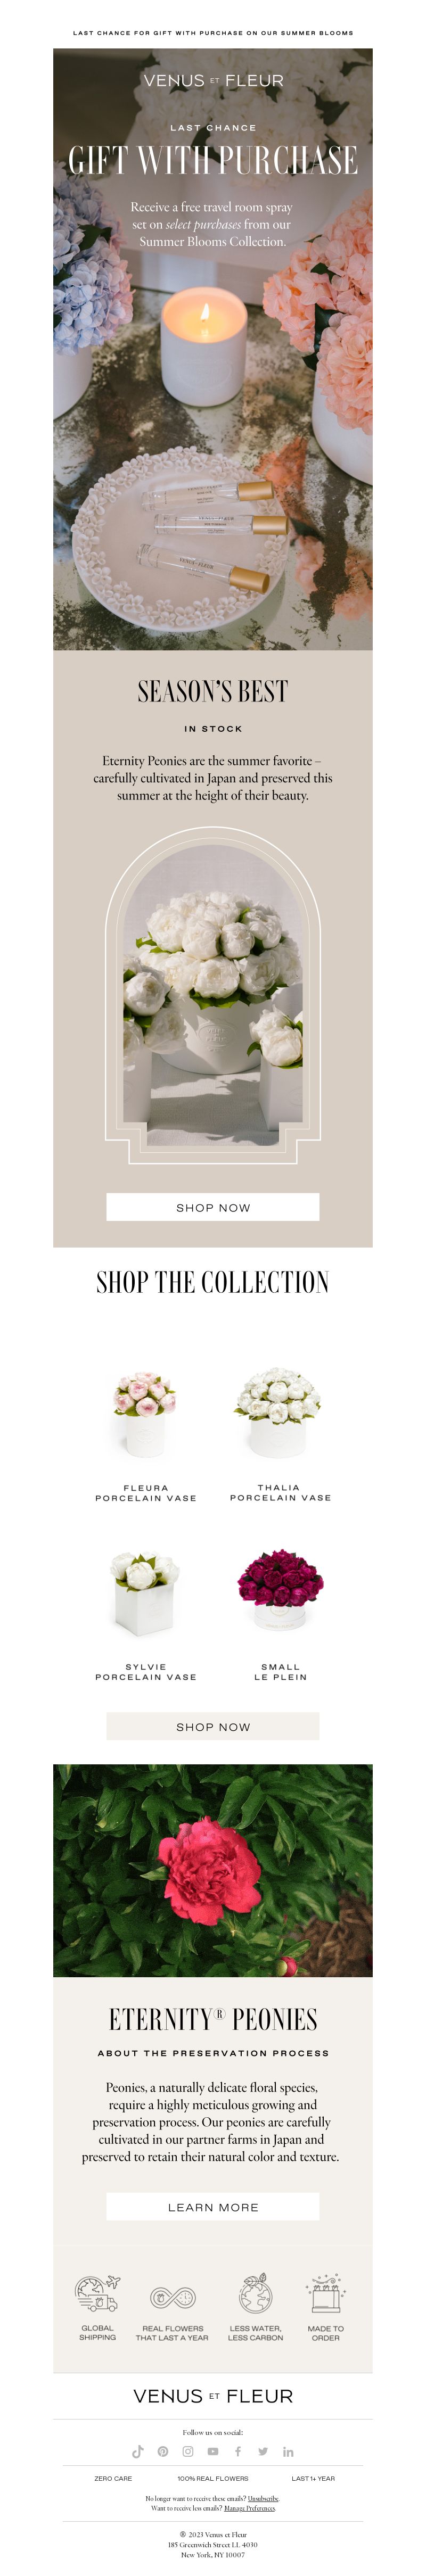Viewport: 426px width, 2576px height.
Task: Open the Instagram social icon
Action: (x=188, y=2451)
